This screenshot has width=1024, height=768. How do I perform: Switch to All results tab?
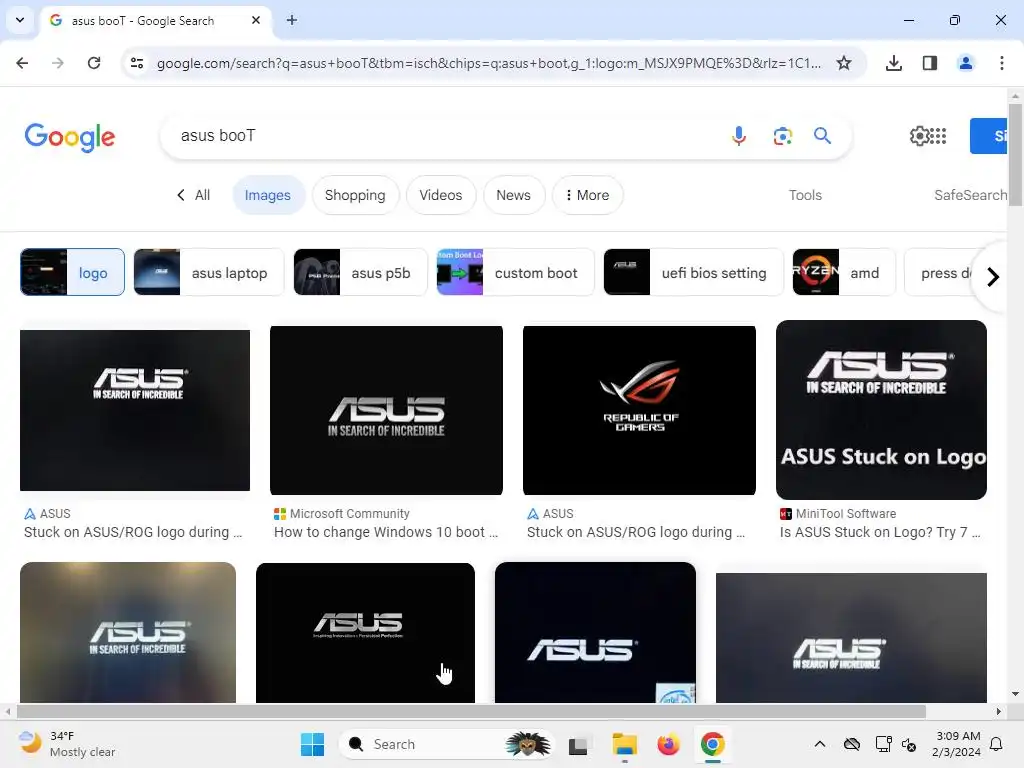tap(193, 195)
